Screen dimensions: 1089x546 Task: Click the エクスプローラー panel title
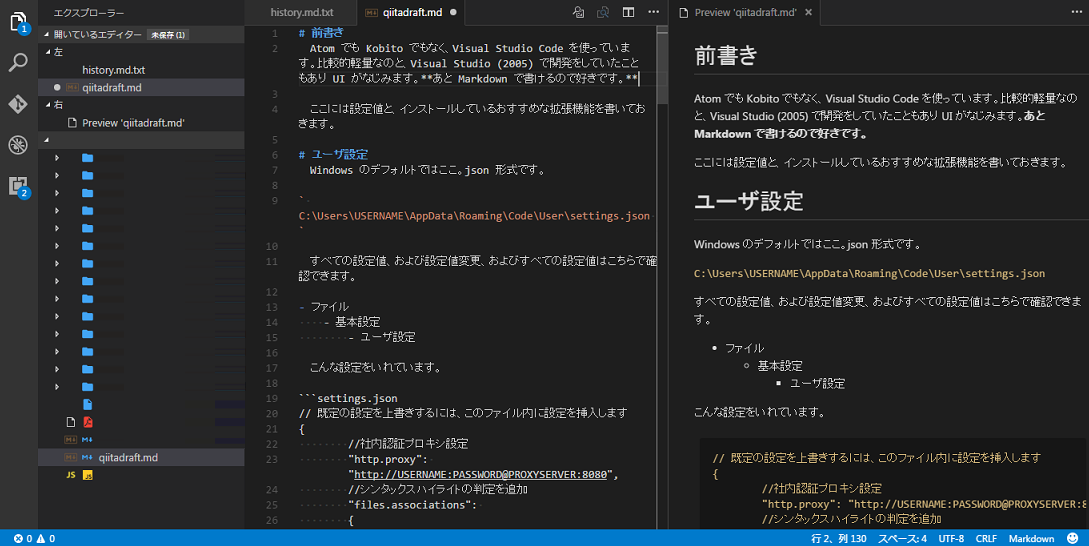(89, 13)
